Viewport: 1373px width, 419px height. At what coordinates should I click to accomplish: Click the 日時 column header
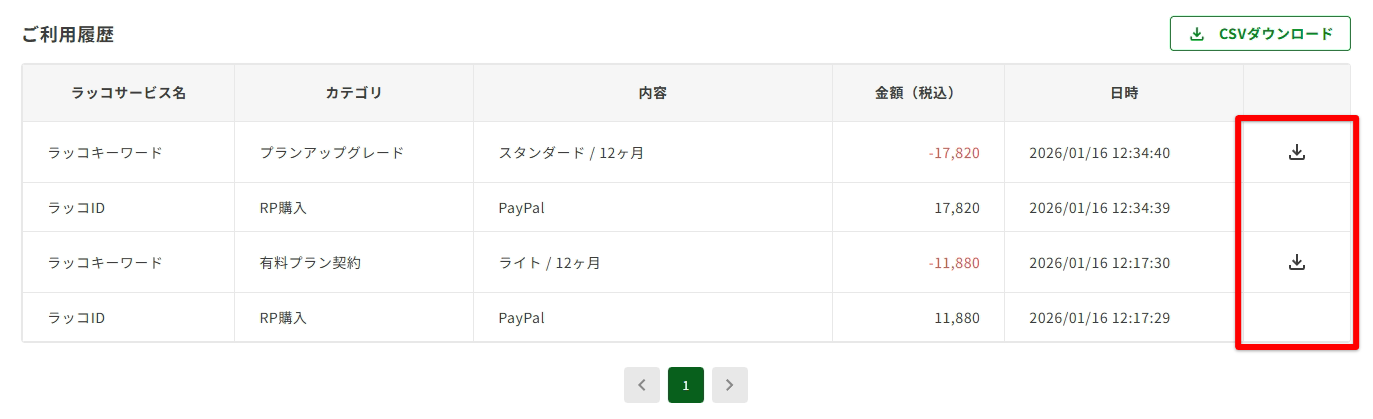(1124, 93)
